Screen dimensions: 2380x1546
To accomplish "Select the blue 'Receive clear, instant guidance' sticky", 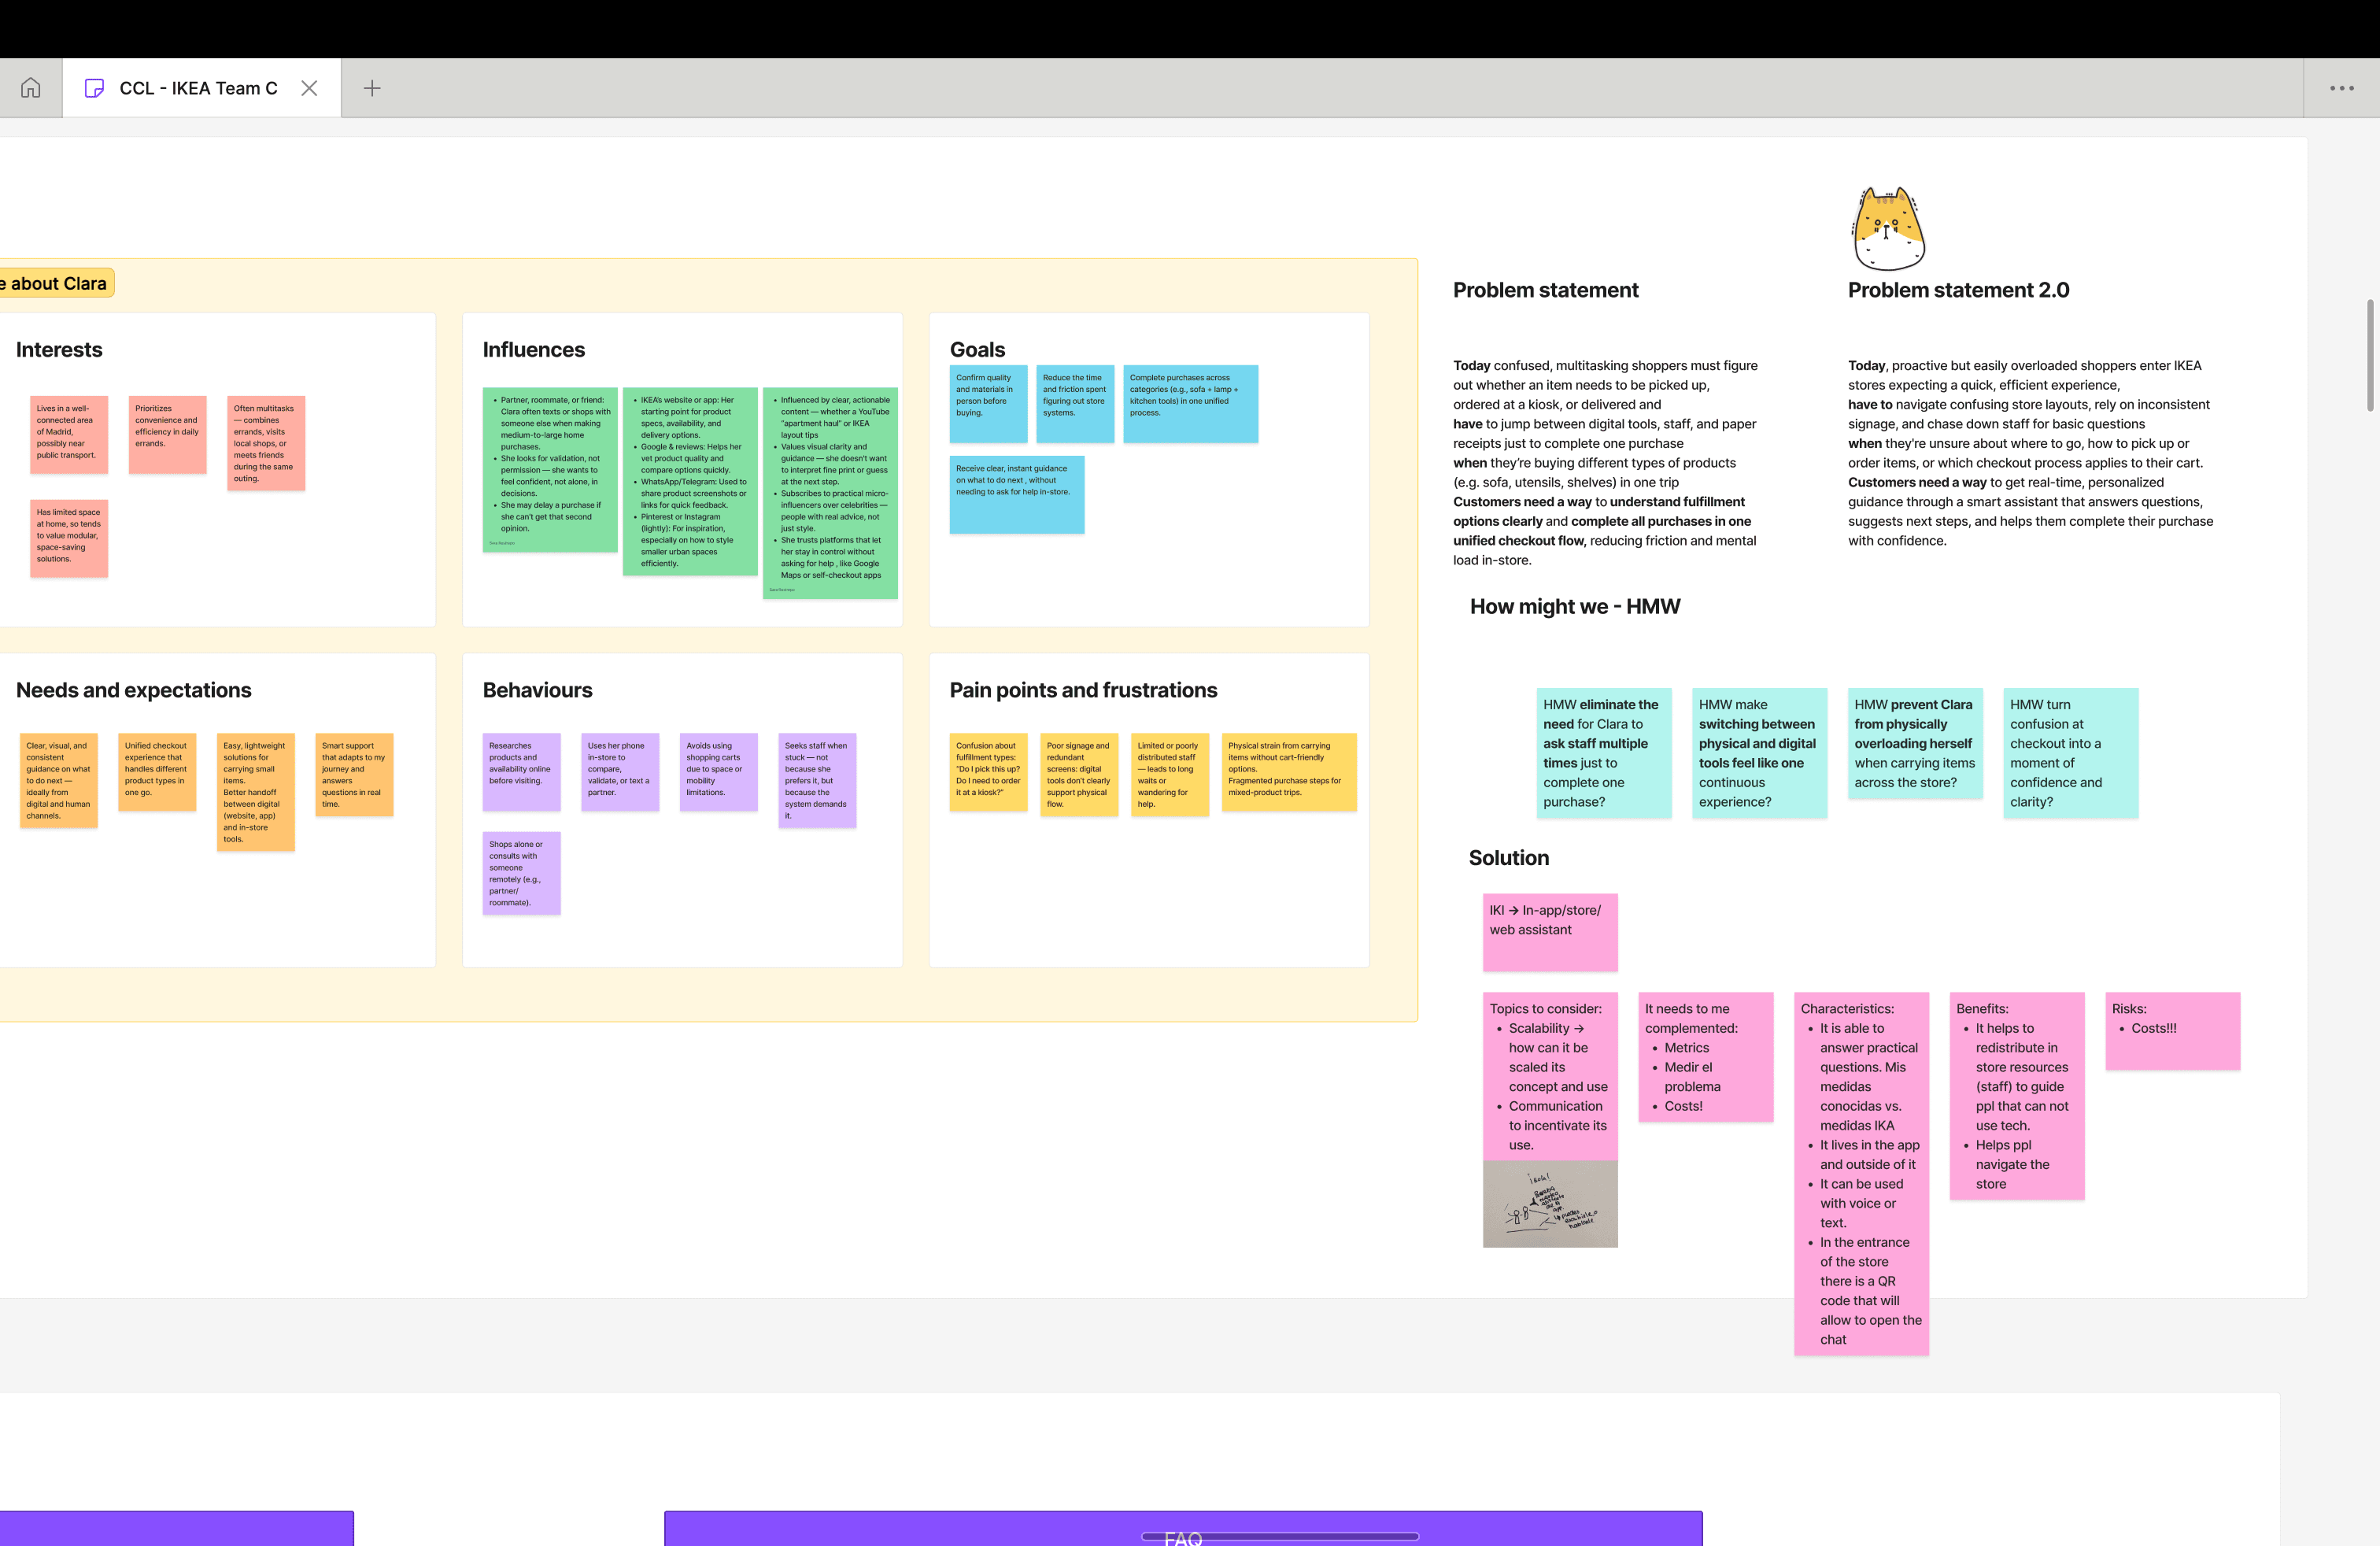I will click(x=1016, y=494).
